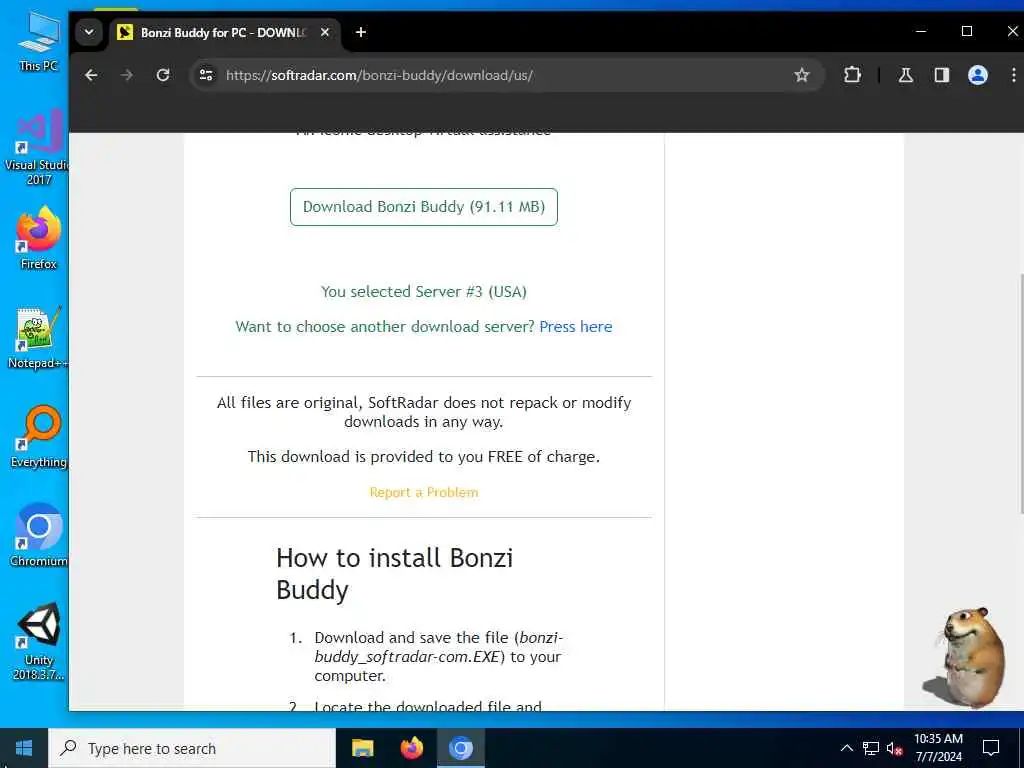
Task: Minimize the Chromium window
Action: [921, 31]
